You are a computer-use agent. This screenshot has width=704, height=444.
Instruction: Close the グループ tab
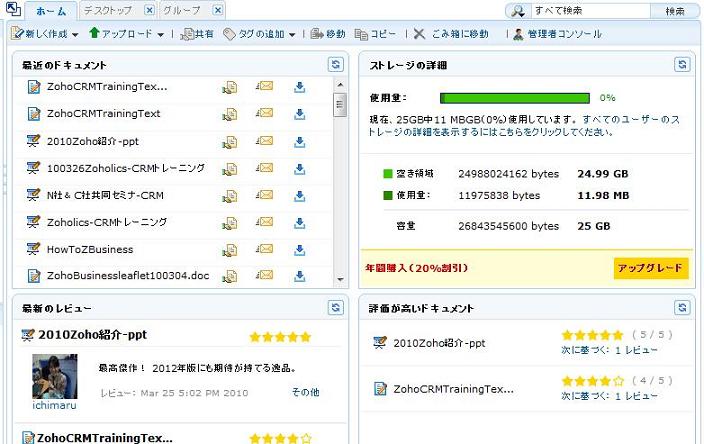click(218, 10)
